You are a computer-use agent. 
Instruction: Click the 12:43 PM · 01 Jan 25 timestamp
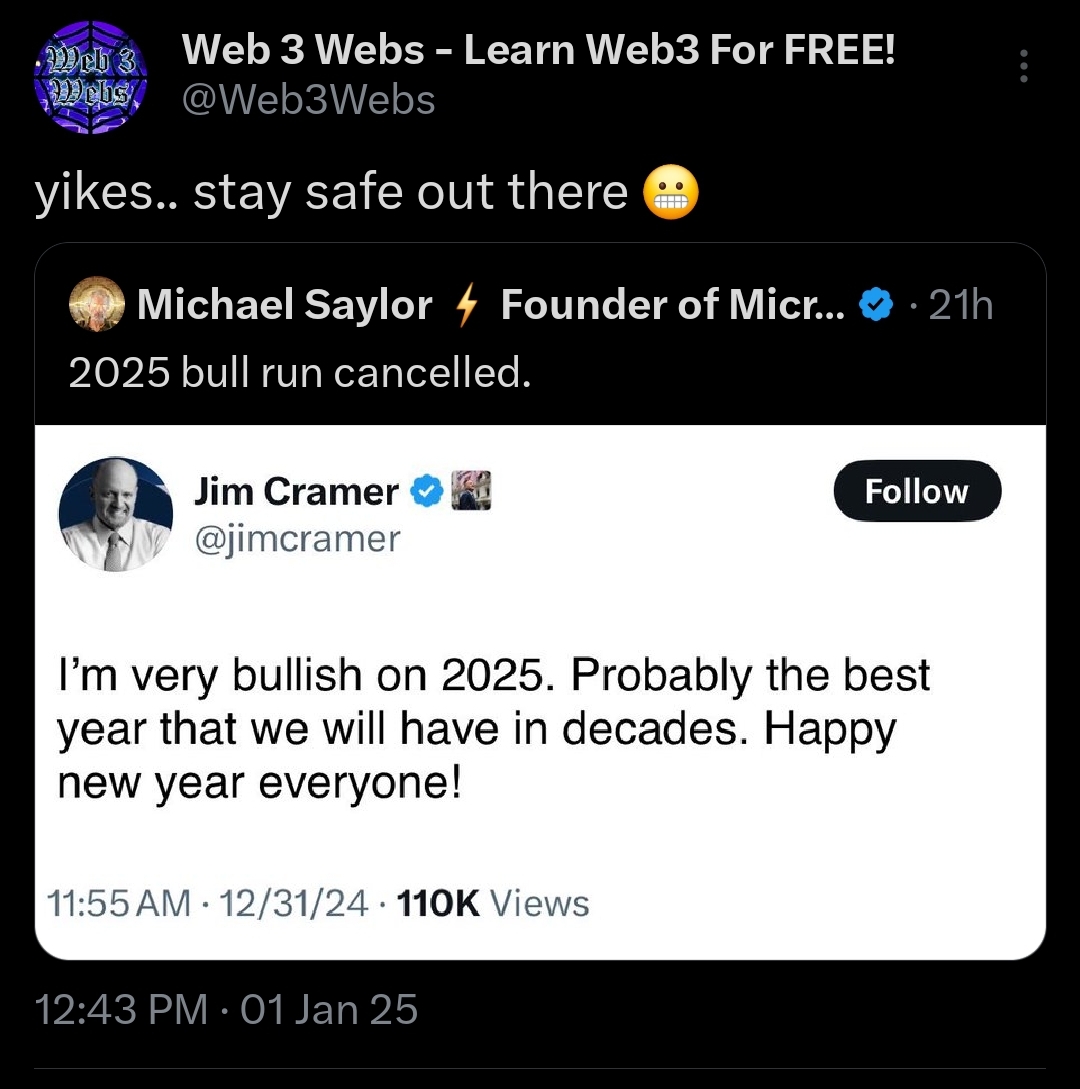226,1009
